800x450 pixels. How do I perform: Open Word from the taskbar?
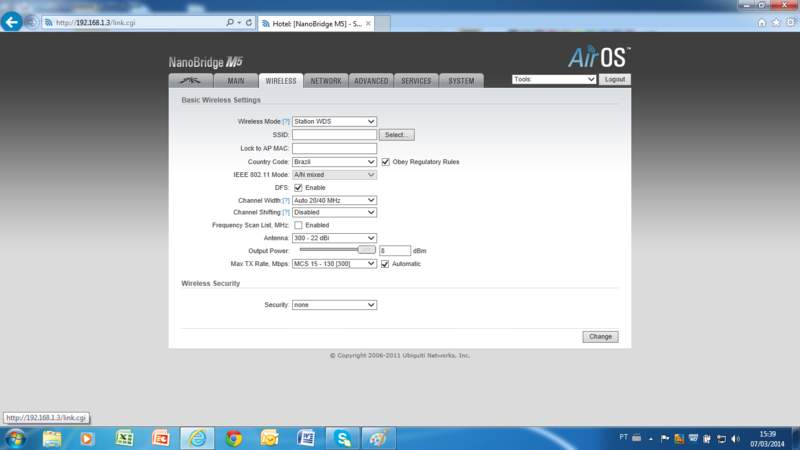pos(306,438)
